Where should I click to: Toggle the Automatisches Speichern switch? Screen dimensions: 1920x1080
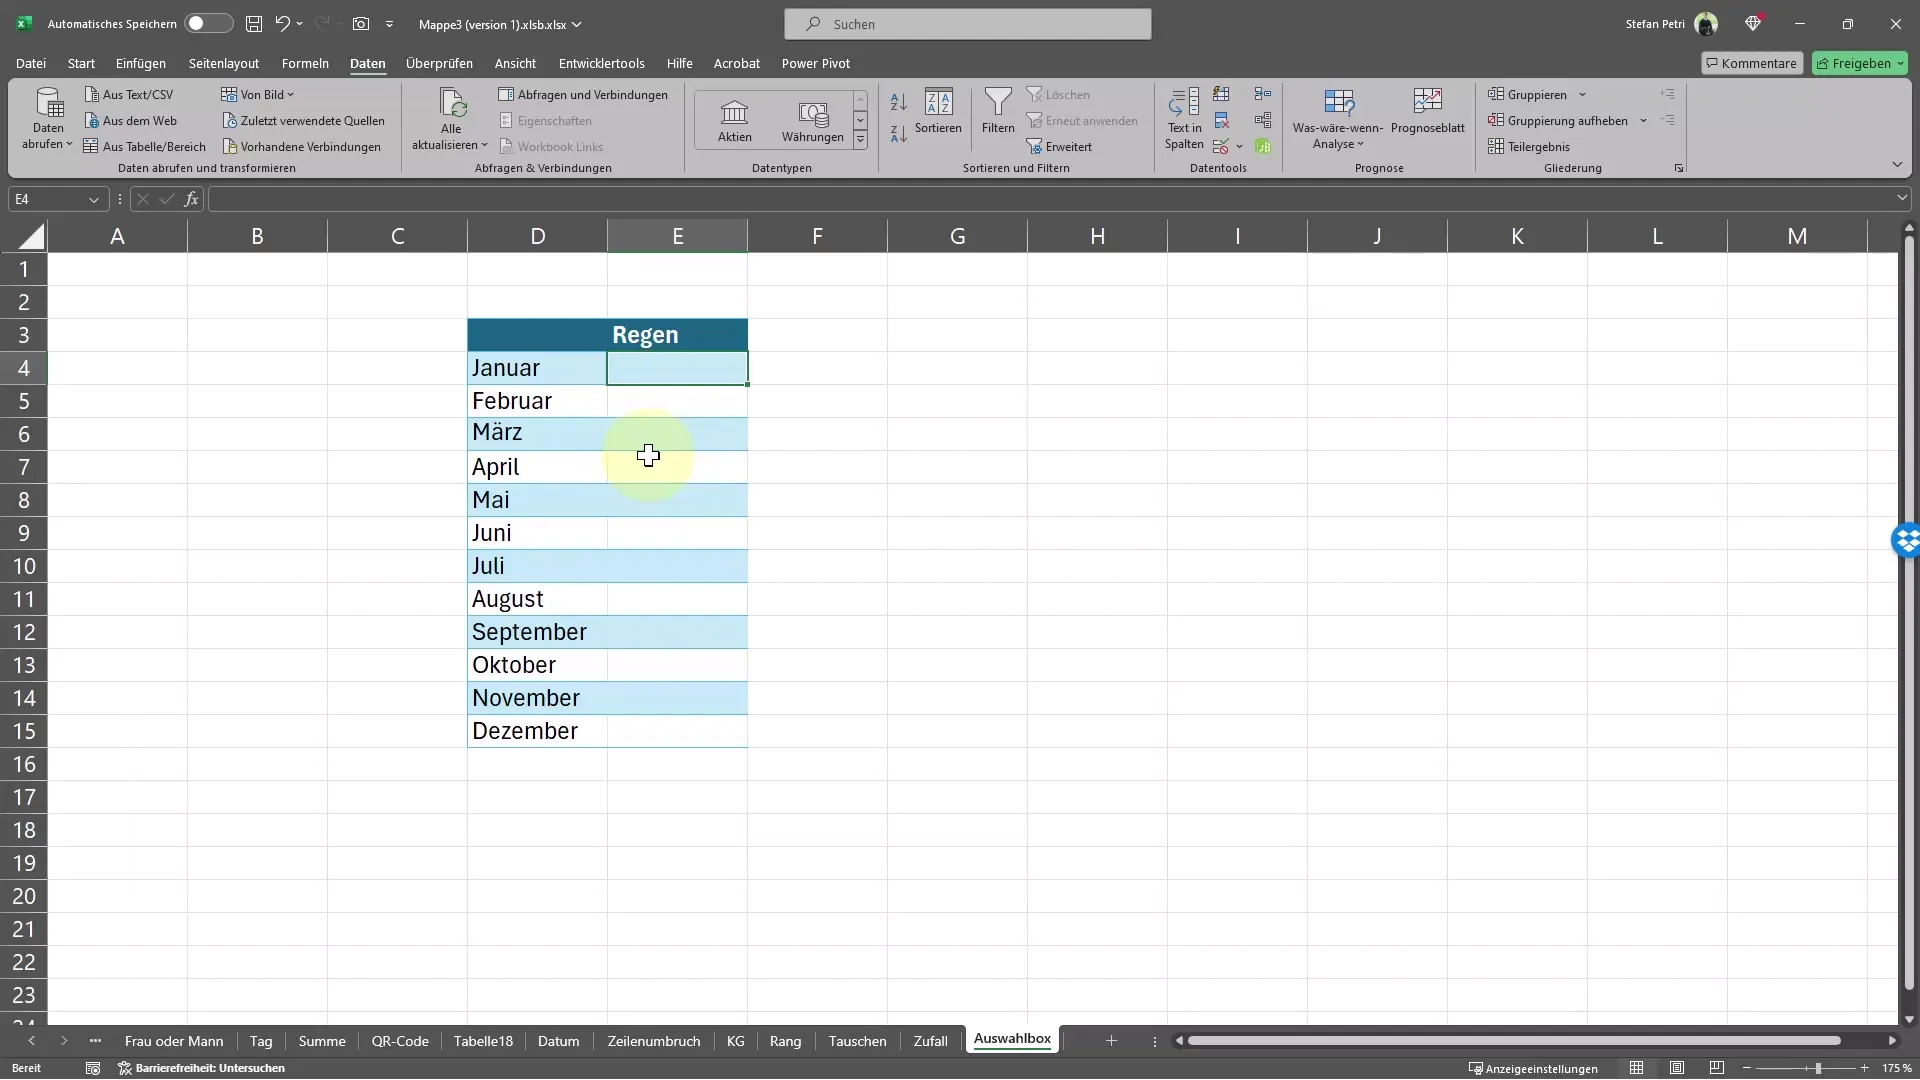pos(204,24)
